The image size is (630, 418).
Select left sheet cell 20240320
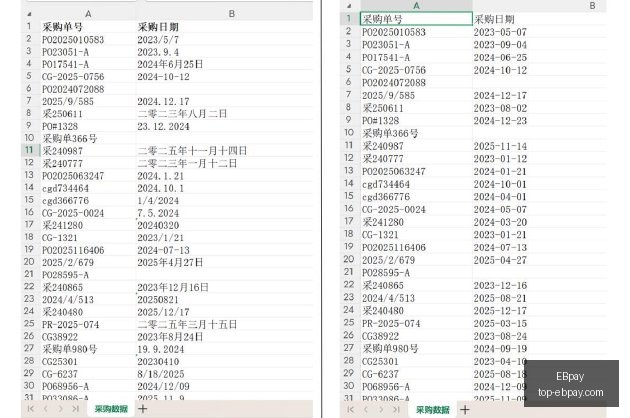[224, 225]
